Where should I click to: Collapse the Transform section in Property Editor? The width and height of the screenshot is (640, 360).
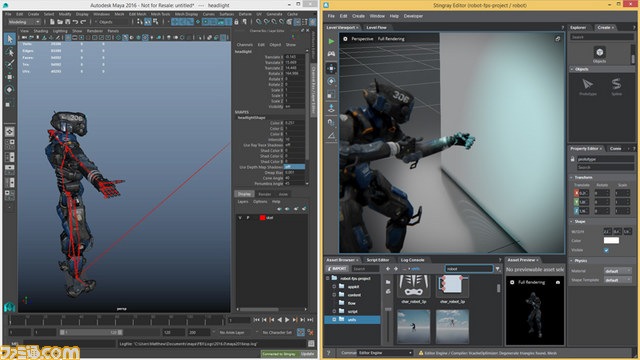tap(572, 178)
